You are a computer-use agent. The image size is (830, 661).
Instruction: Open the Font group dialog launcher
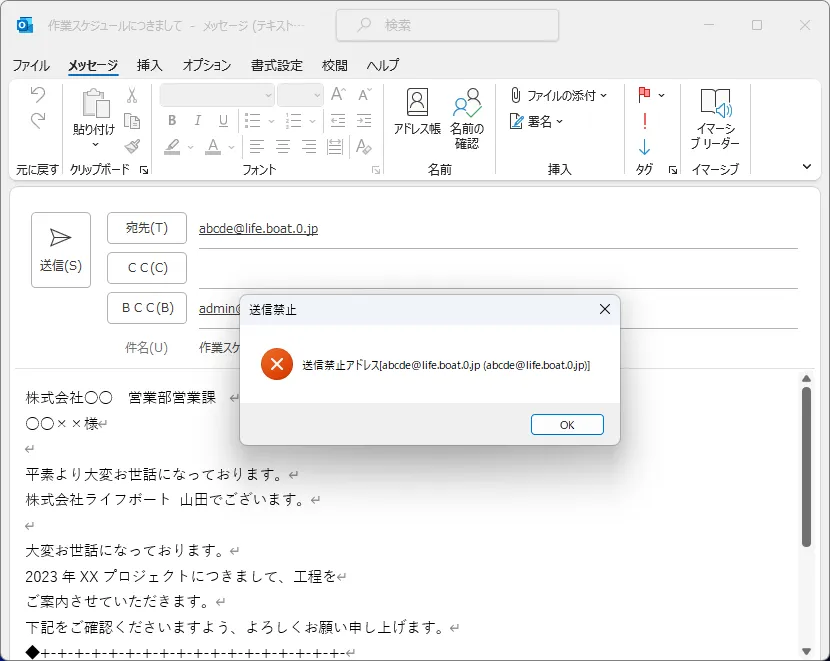[376, 170]
